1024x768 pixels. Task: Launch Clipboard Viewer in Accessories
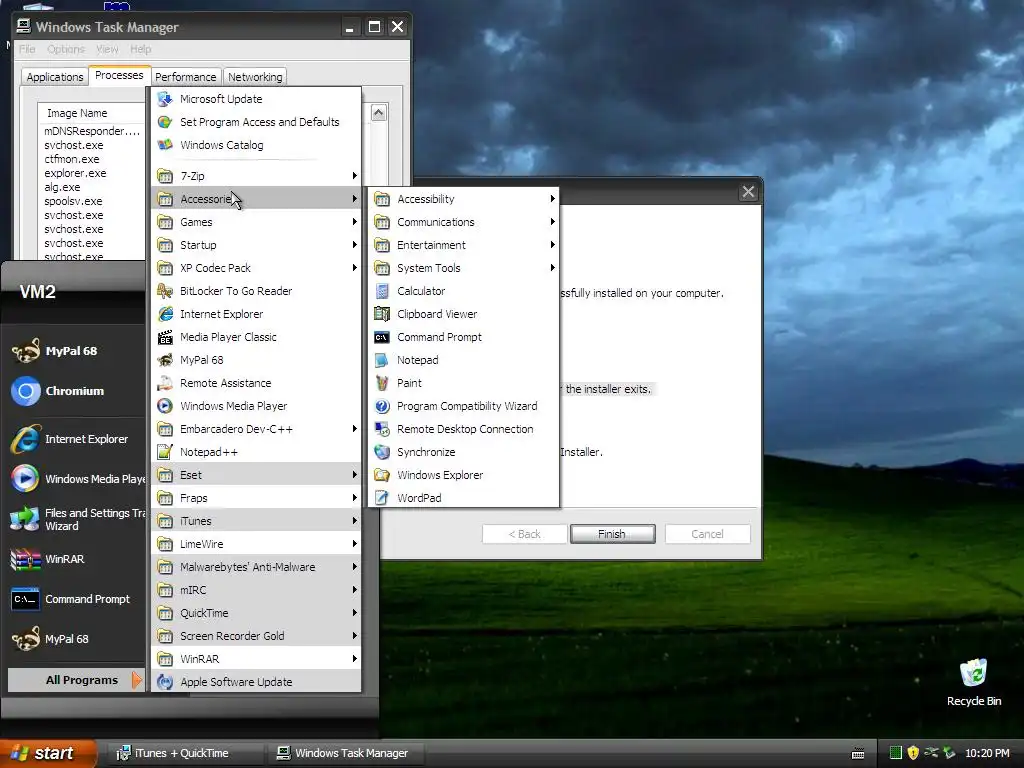click(463, 314)
